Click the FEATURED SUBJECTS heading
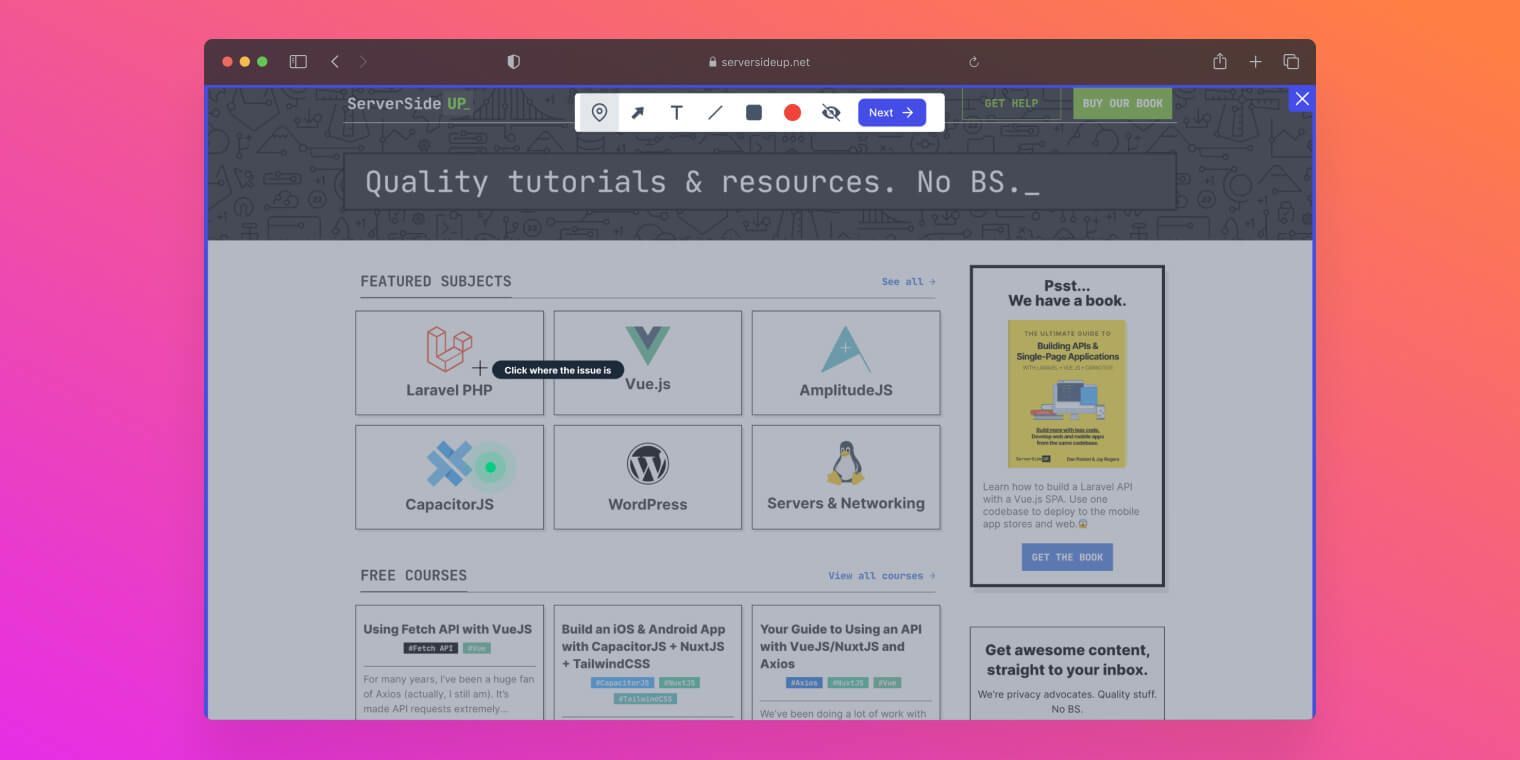1520x760 pixels. click(x=436, y=281)
